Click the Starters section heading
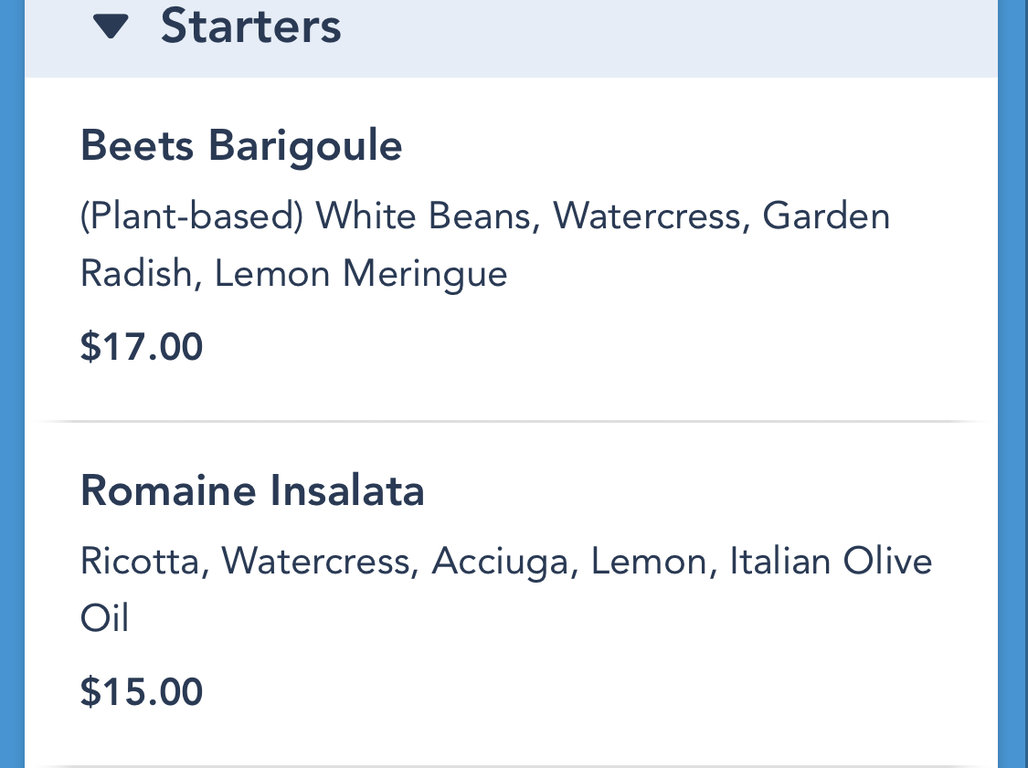The height and width of the screenshot is (768, 1028). [x=250, y=26]
